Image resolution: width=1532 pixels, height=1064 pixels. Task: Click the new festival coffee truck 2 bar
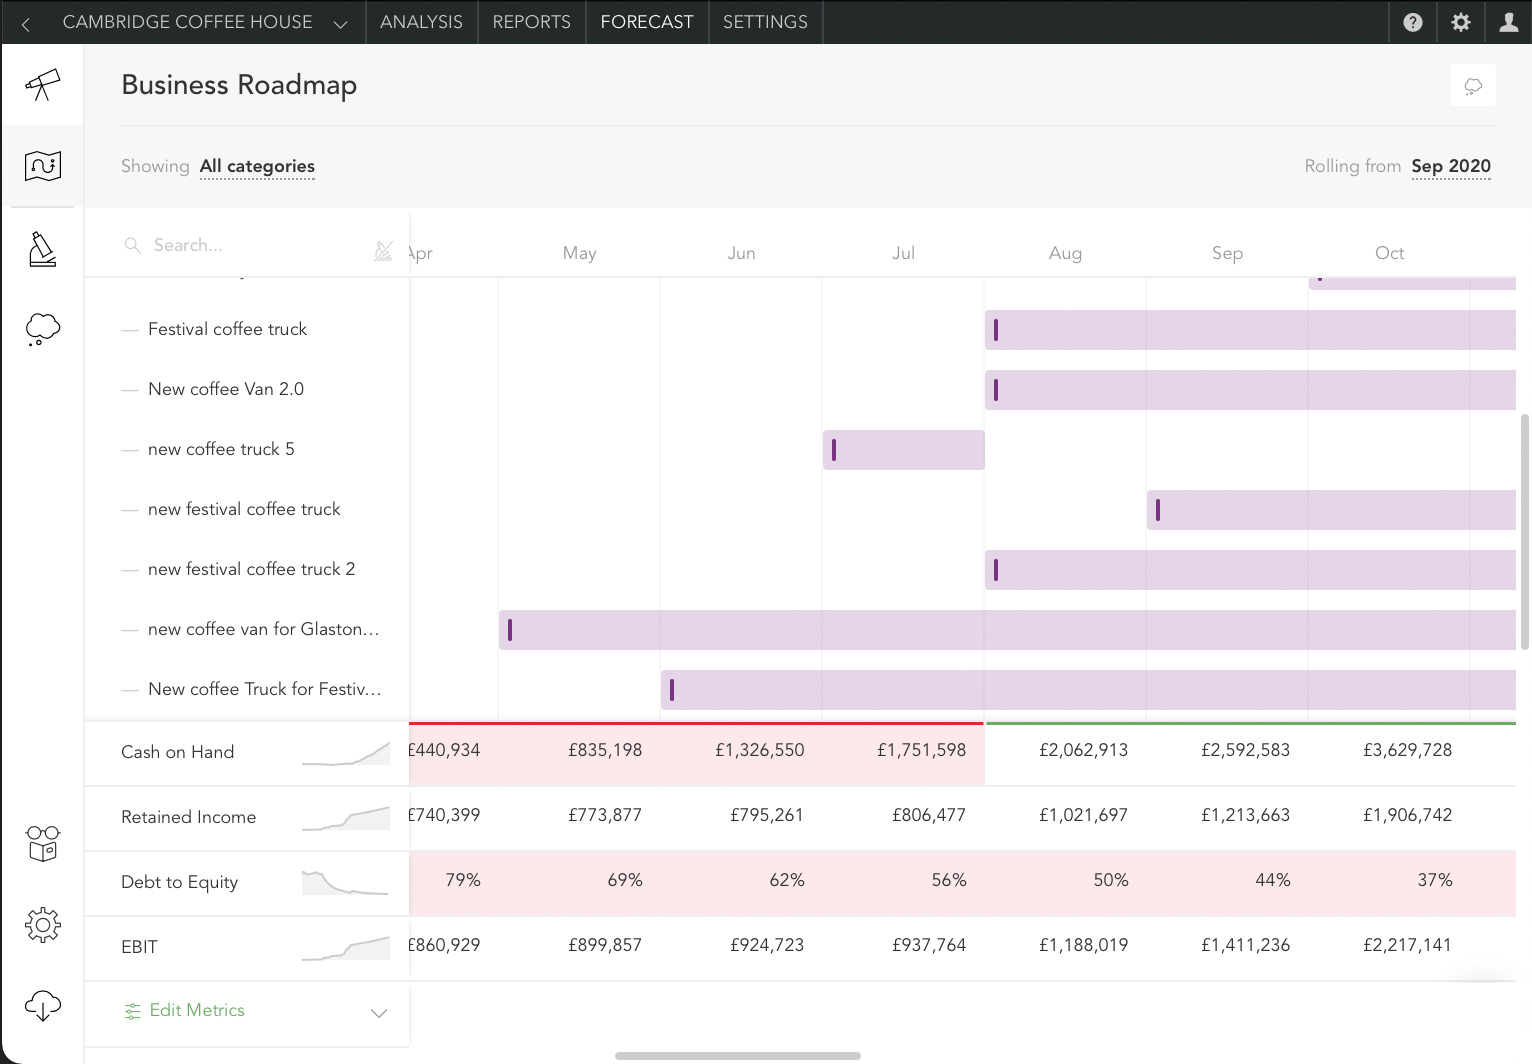coord(1250,570)
